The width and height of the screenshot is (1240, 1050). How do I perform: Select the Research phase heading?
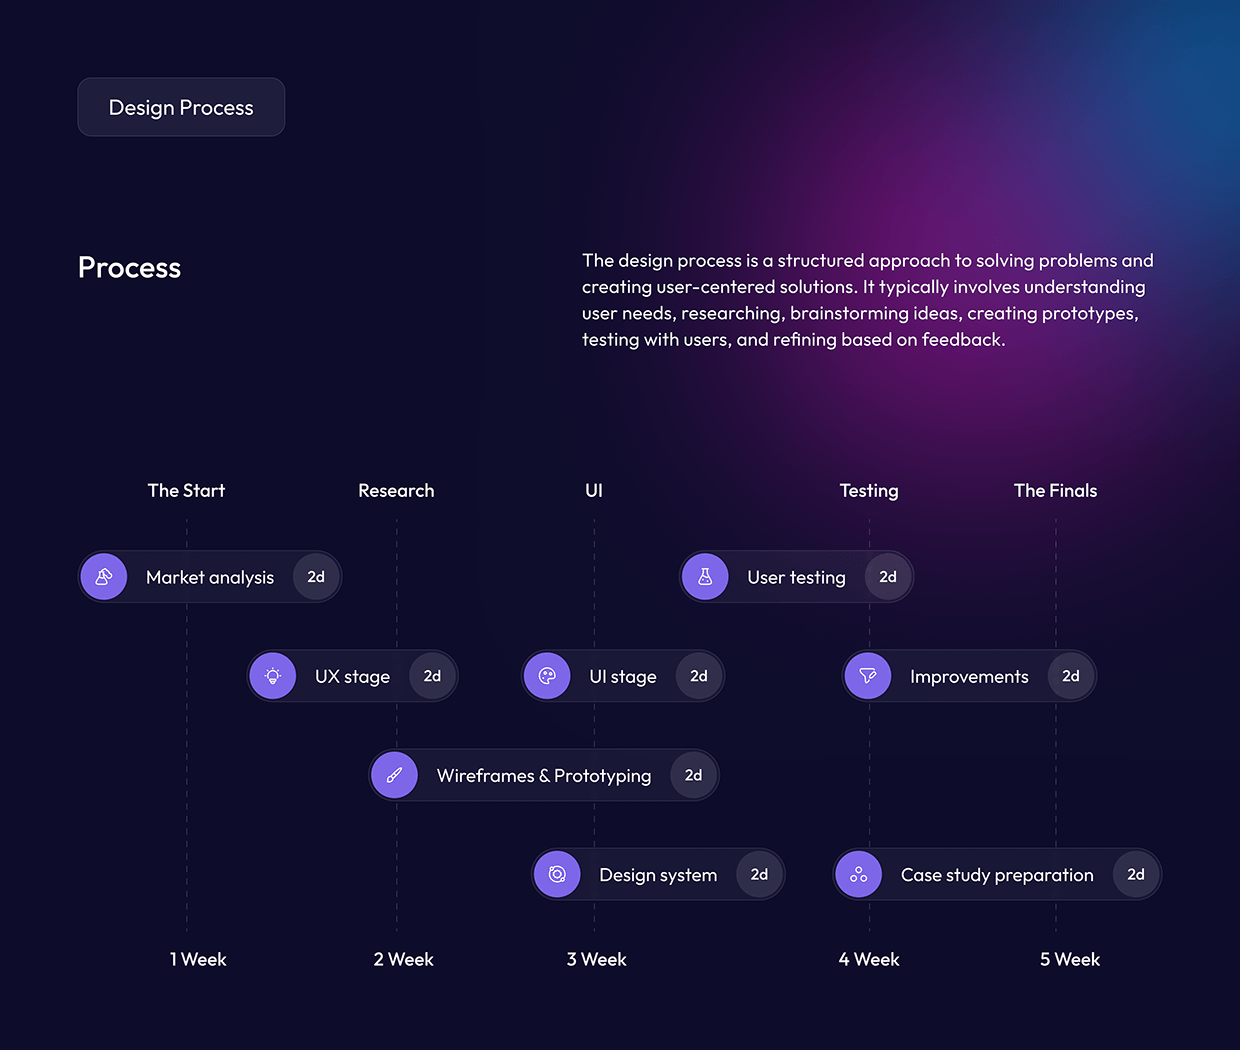coord(396,490)
